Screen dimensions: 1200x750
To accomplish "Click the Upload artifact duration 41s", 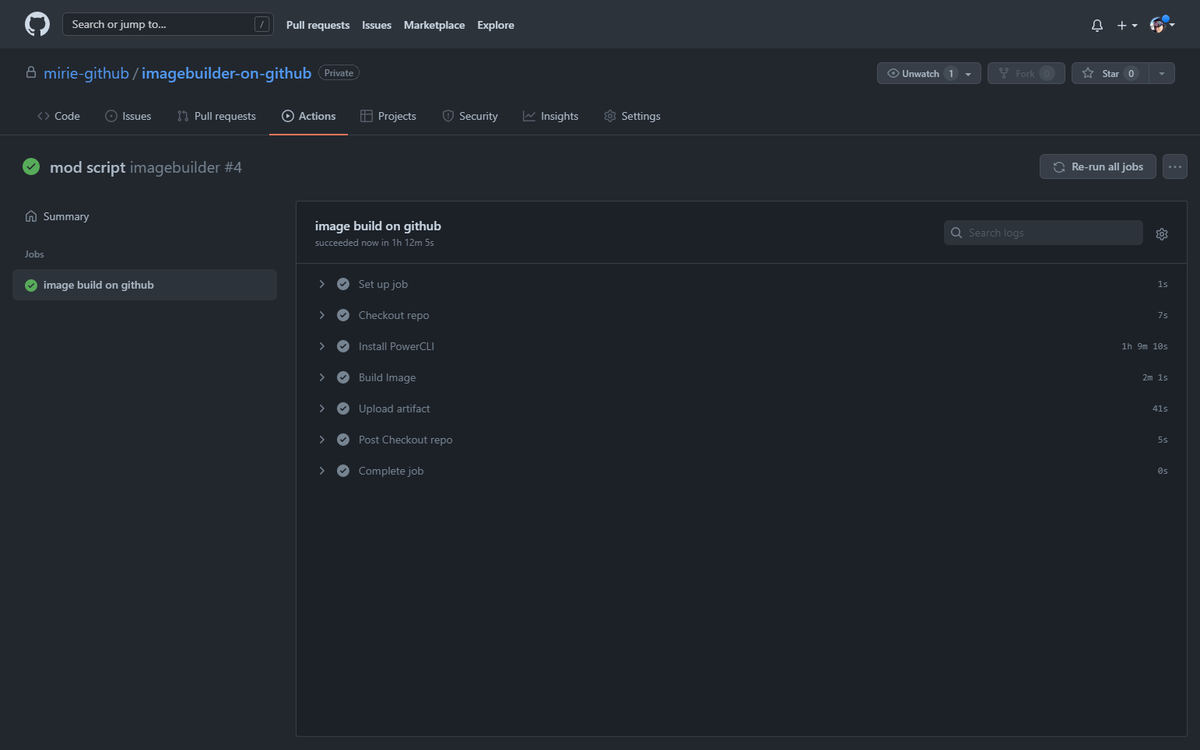I will coord(1160,409).
